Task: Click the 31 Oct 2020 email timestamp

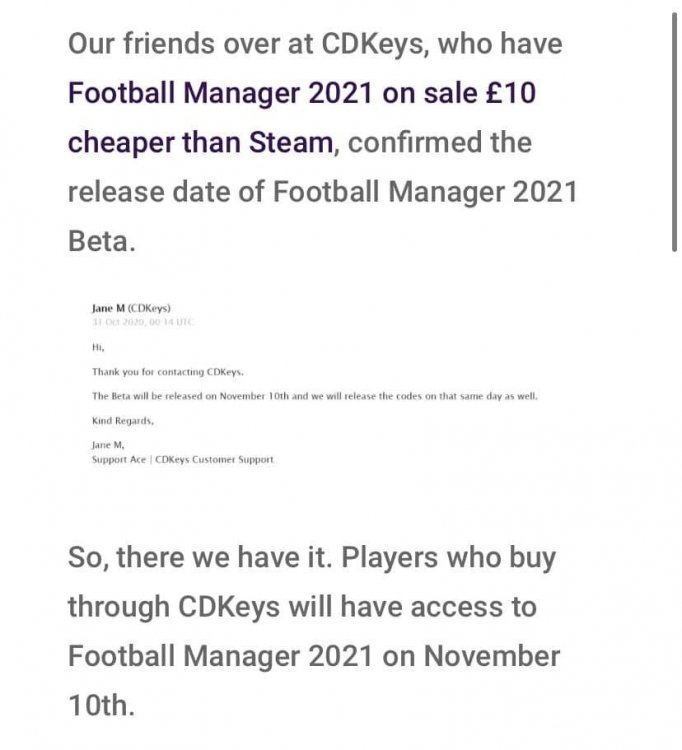Action: (x=143, y=322)
